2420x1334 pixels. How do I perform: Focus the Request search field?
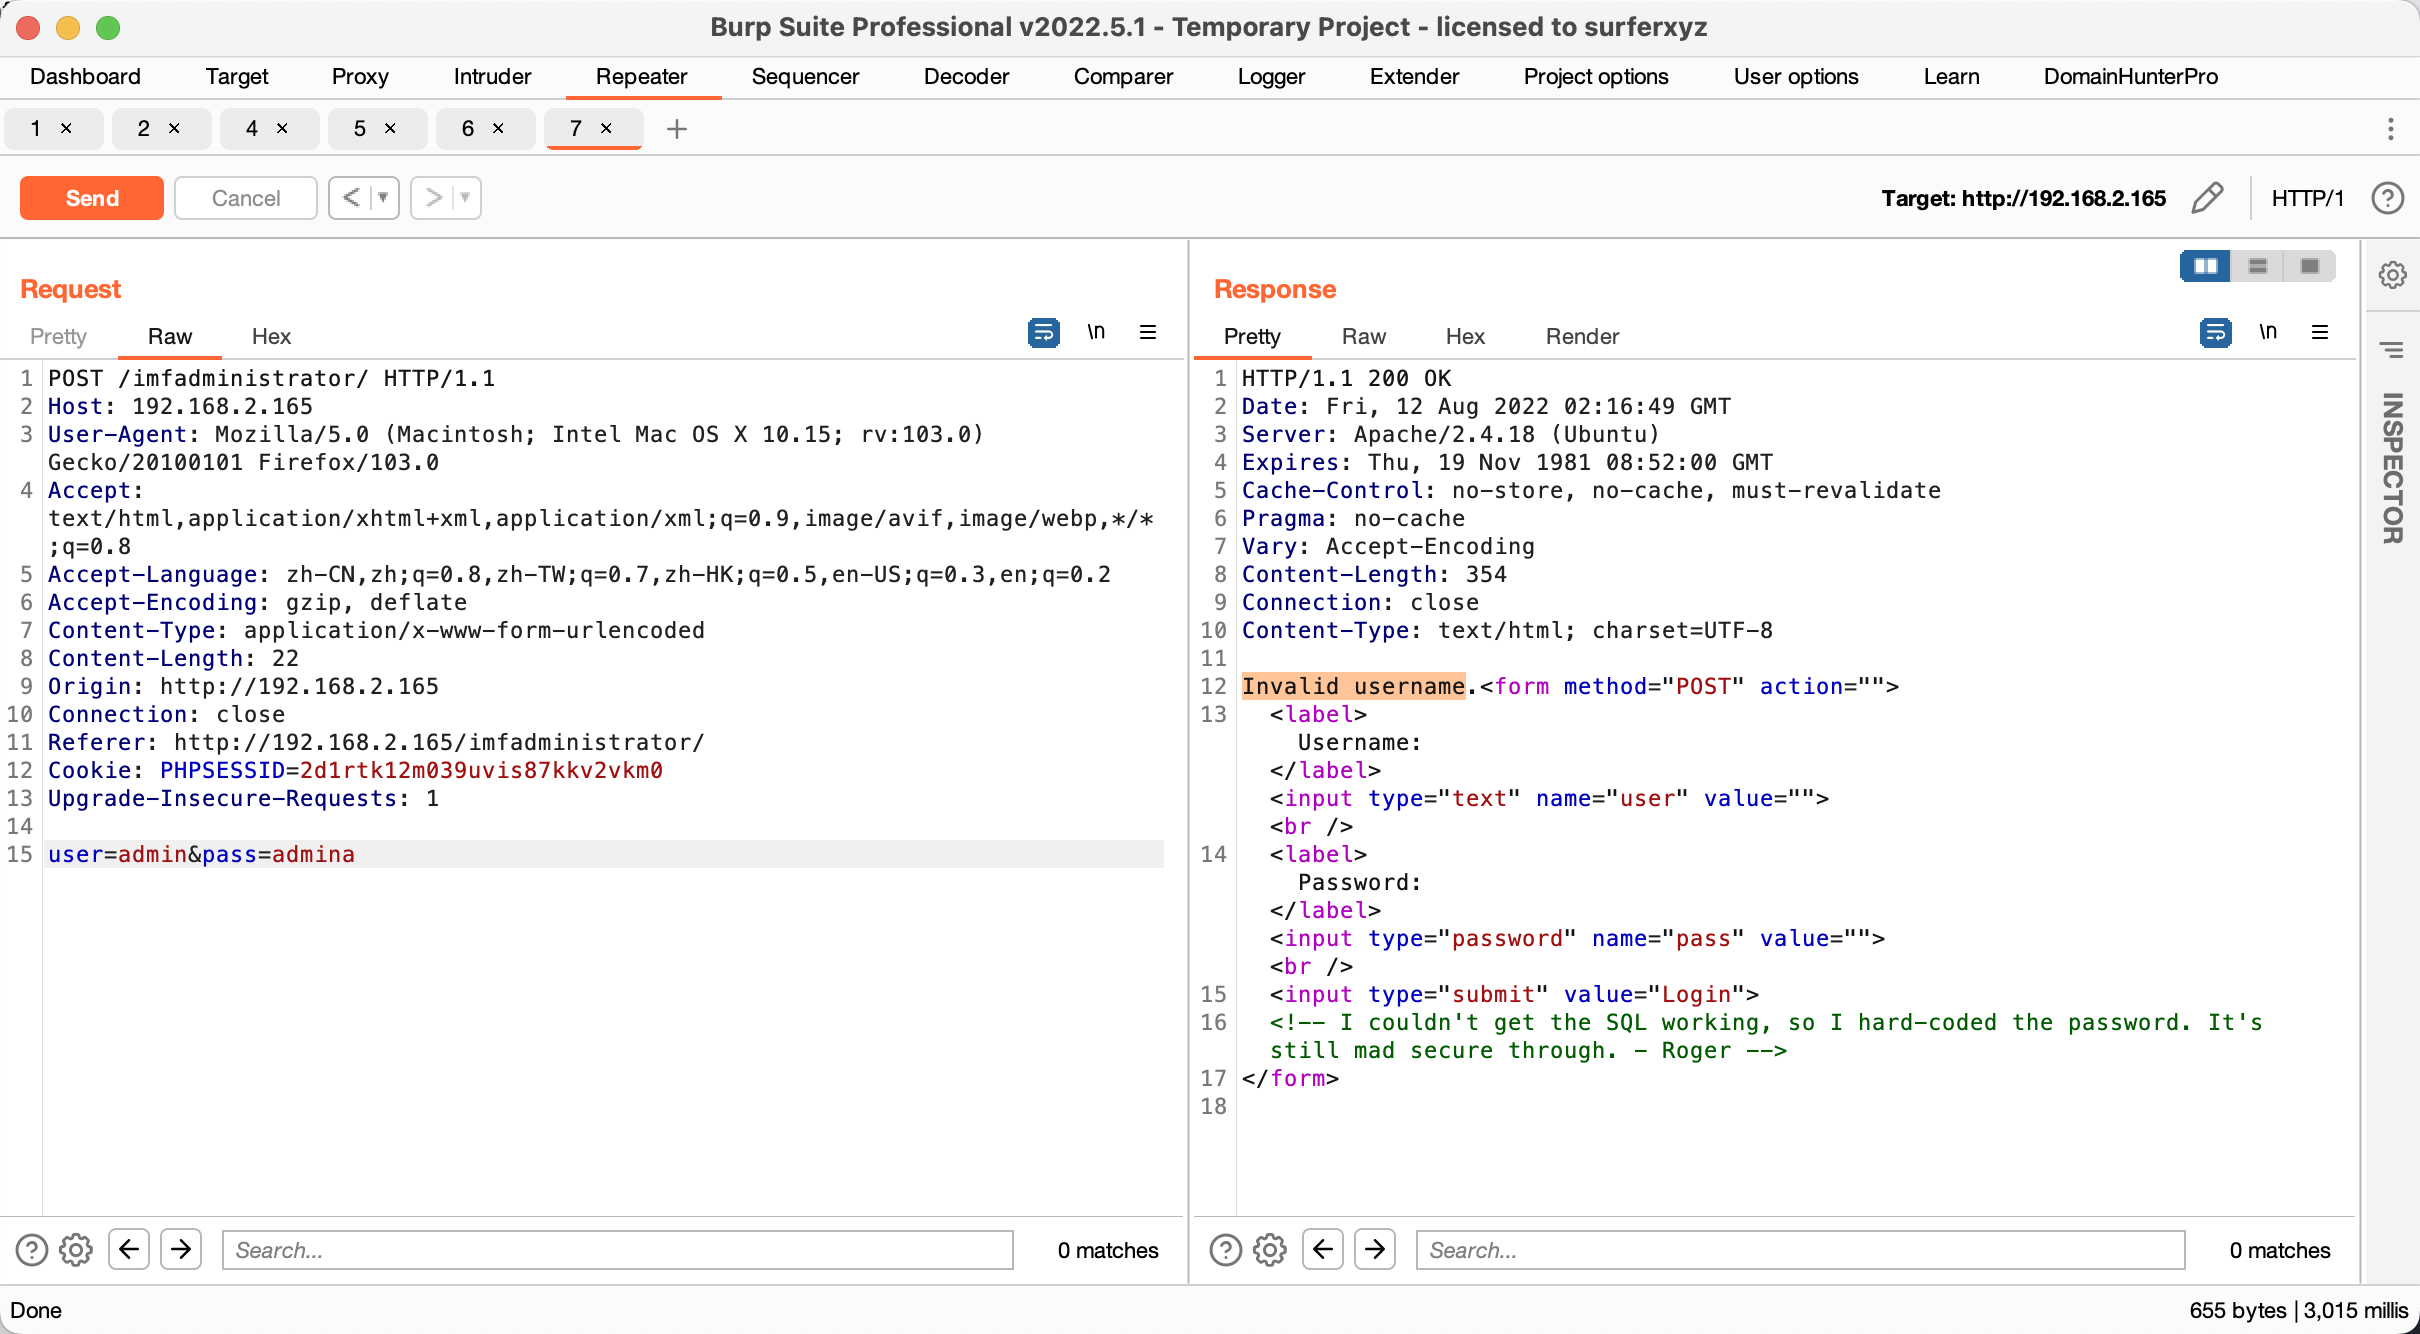pos(618,1250)
